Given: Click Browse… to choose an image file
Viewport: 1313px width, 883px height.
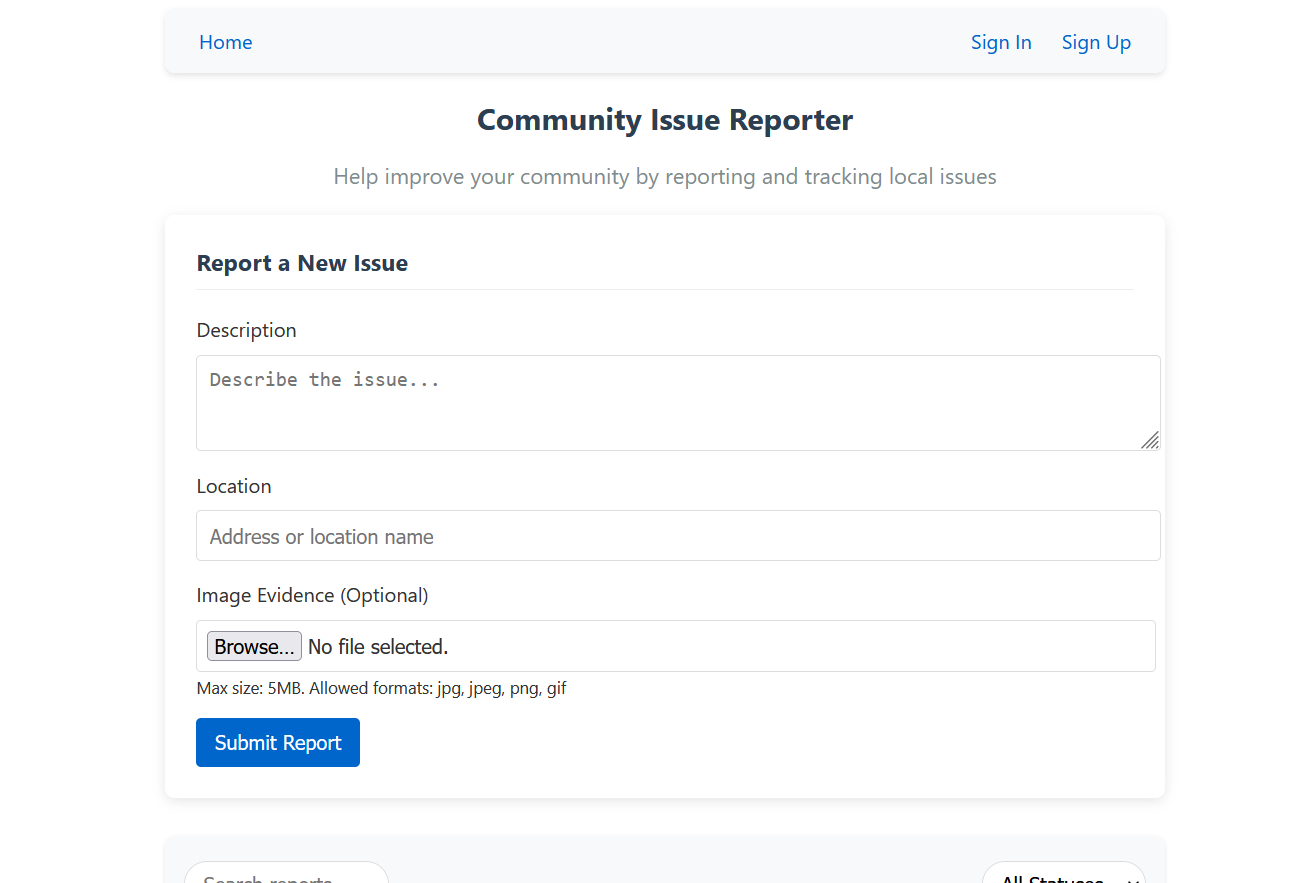Looking at the screenshot, I should 254,646.
